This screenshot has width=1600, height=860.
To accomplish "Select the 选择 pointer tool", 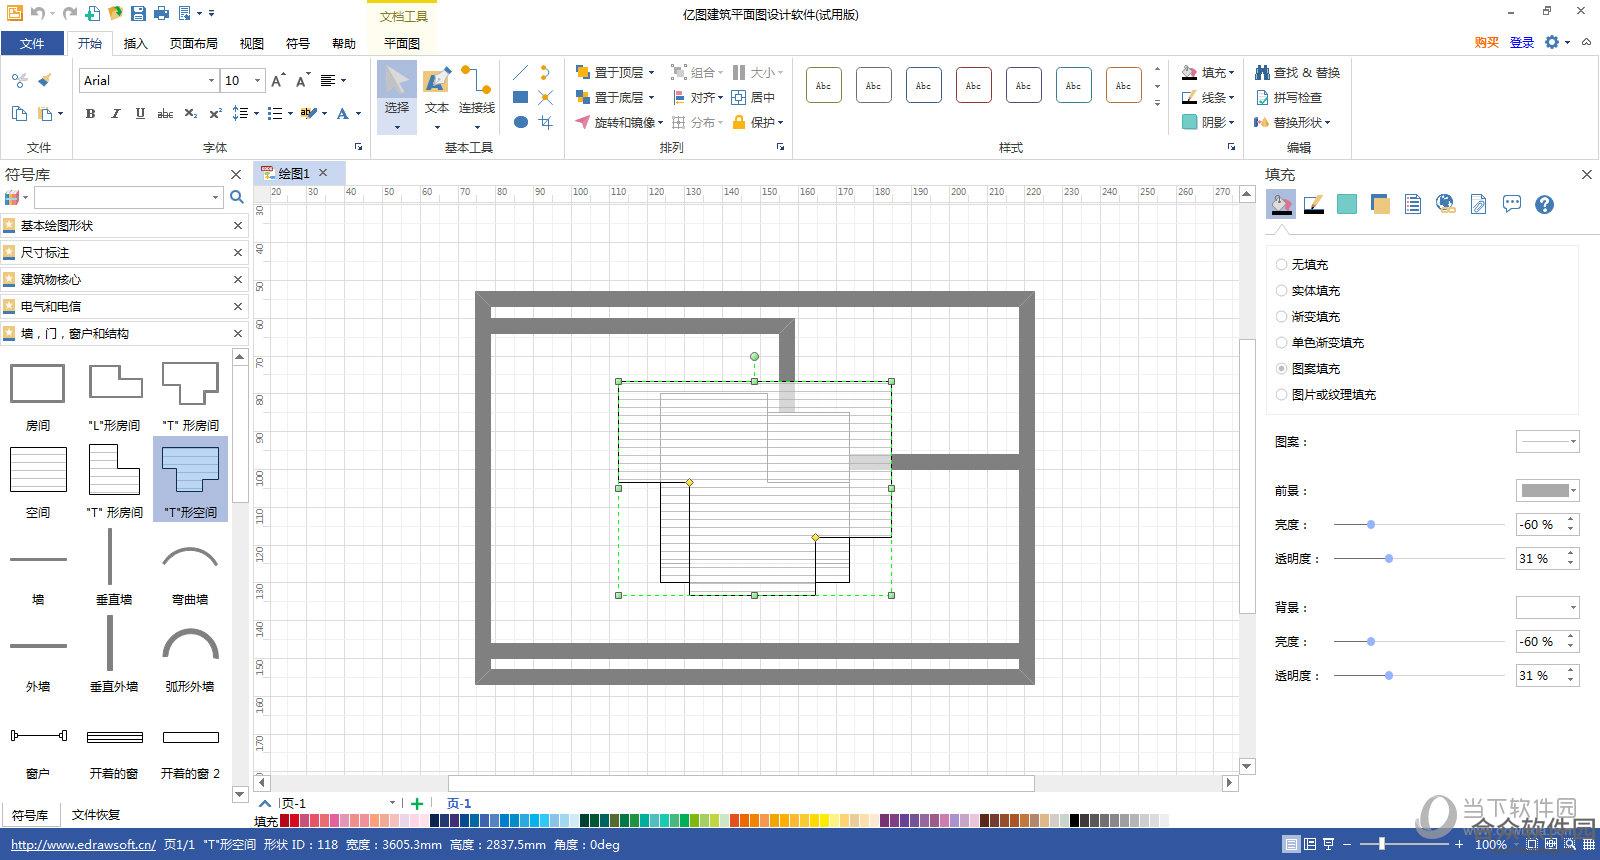I will 397,97.
